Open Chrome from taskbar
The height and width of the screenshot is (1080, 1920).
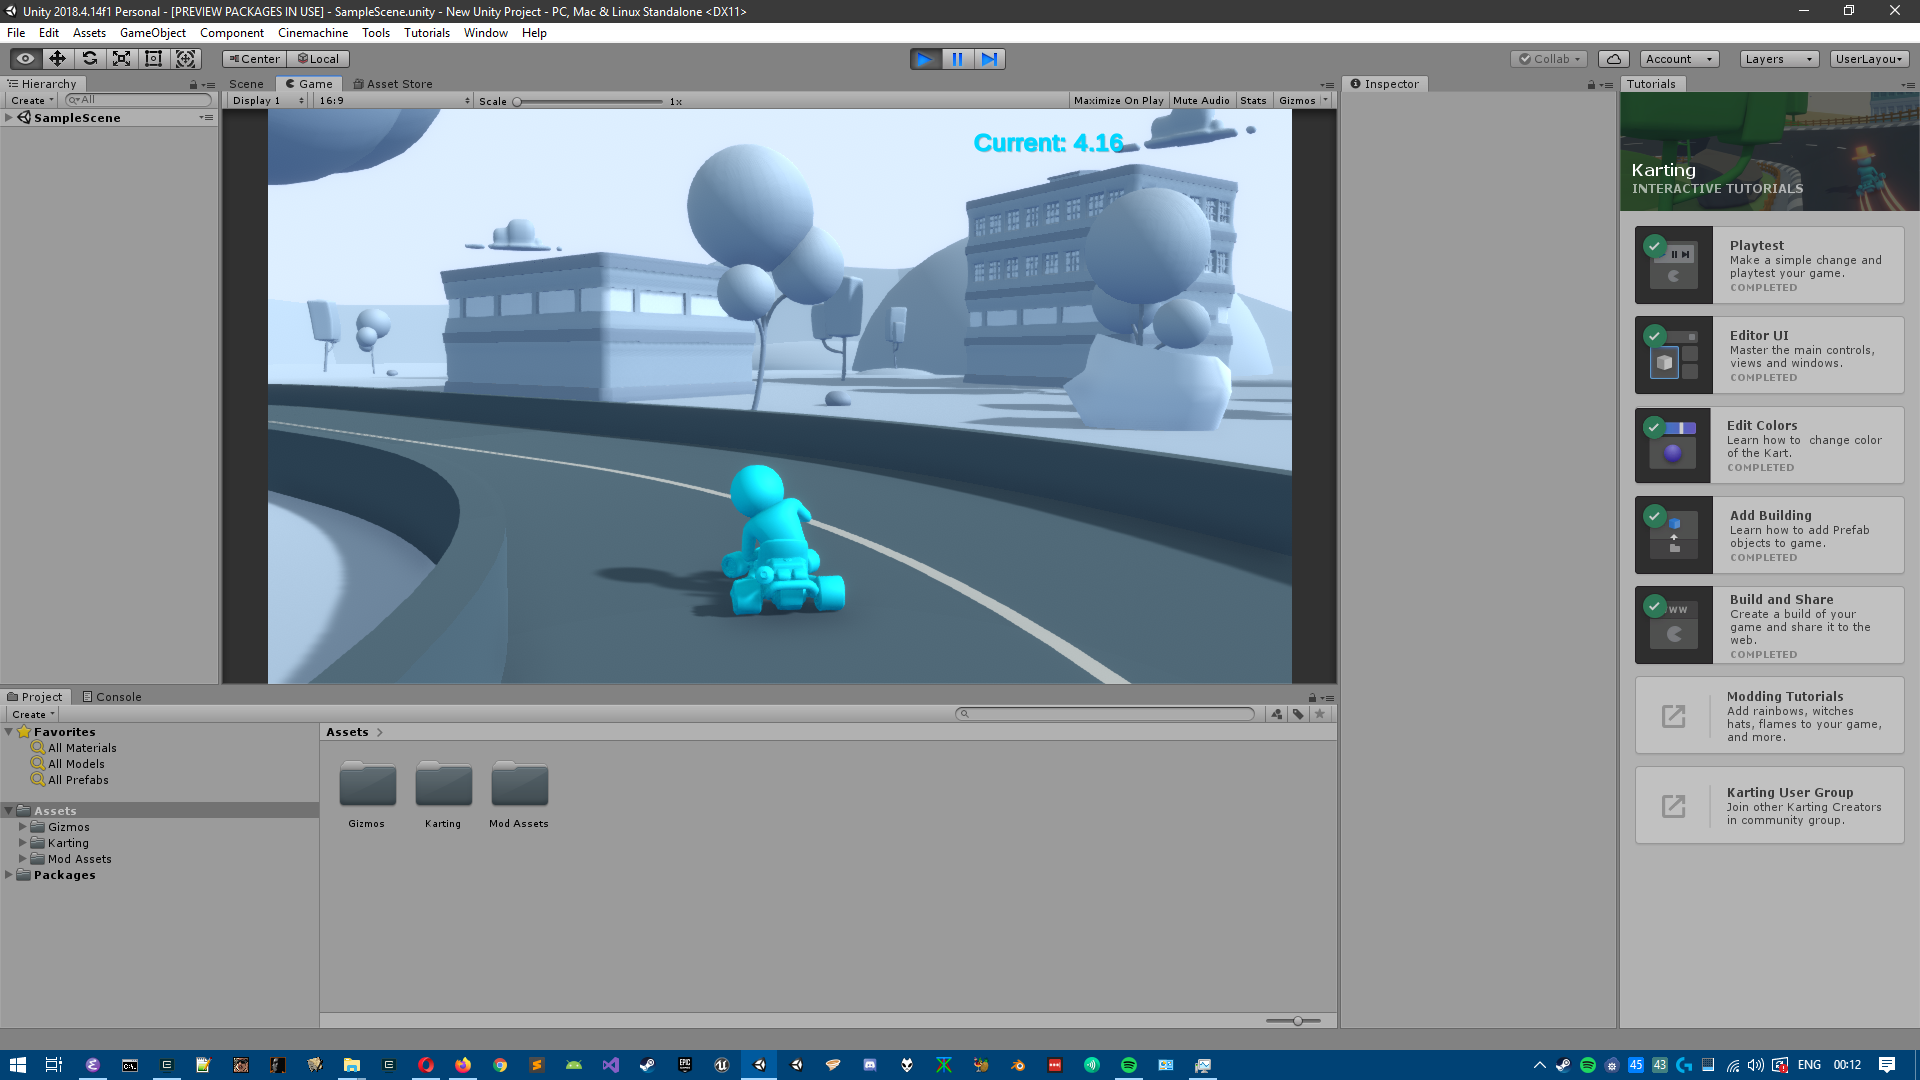tap(499, 1065)
